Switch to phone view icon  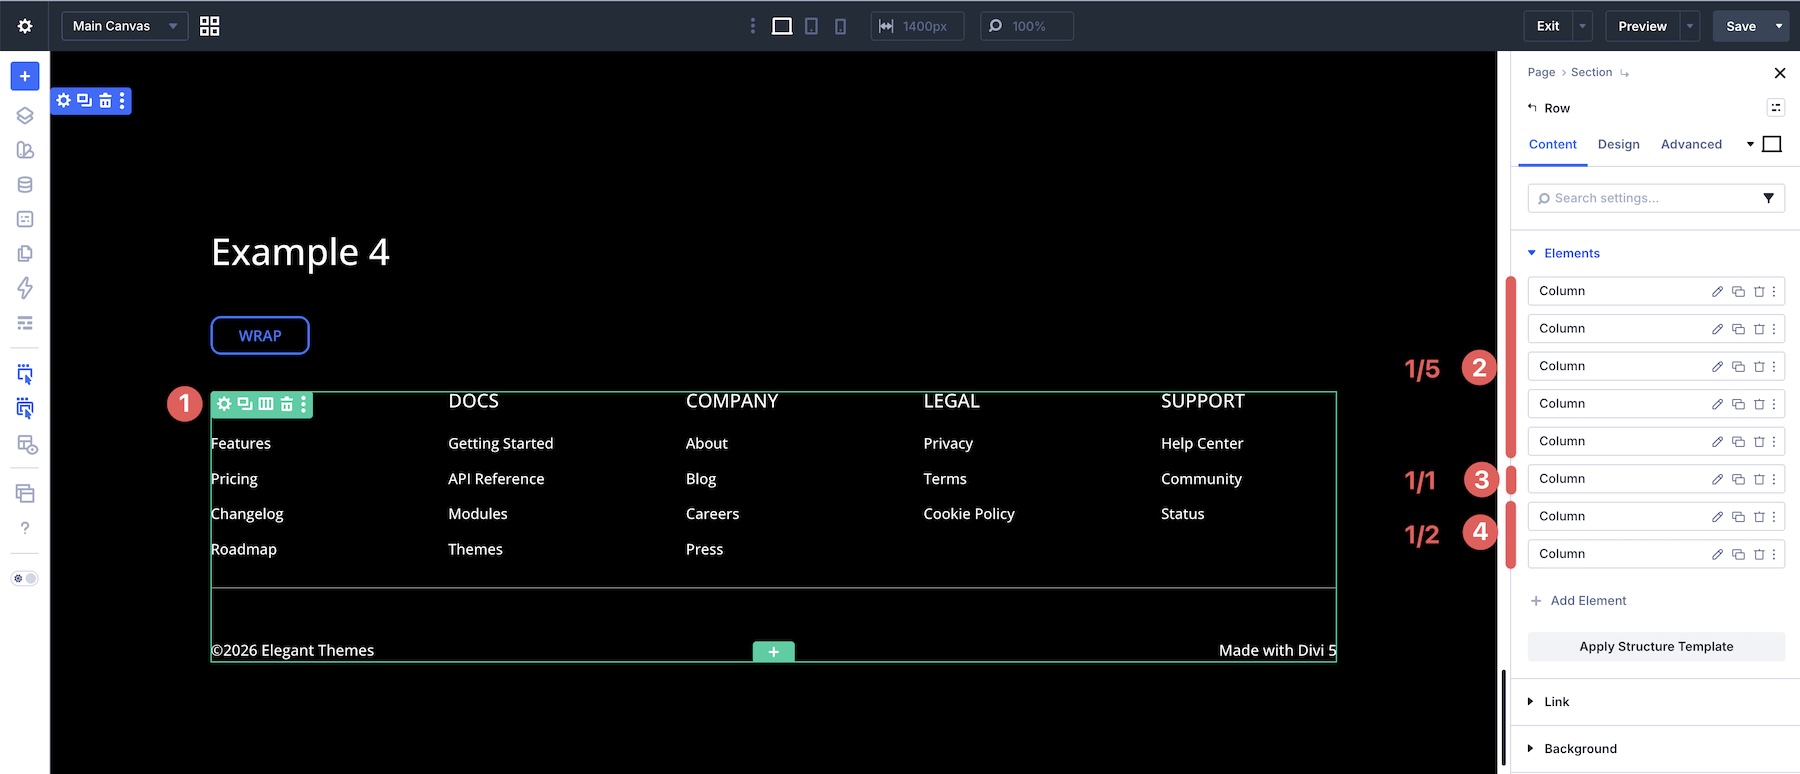tap(840, 26)
